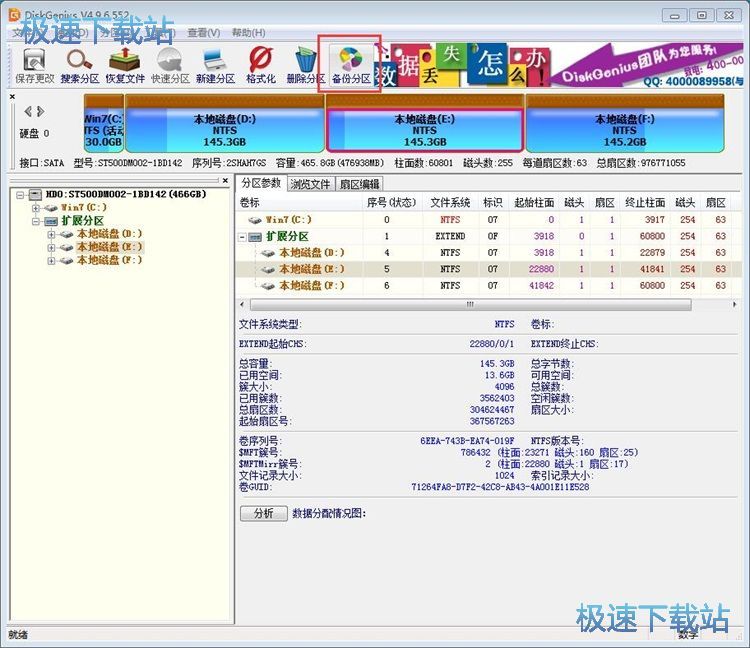The height and width of the screenshot is (648, 750).
Task: Select Win7(C:) block in disk map
Action: point(104,123)
